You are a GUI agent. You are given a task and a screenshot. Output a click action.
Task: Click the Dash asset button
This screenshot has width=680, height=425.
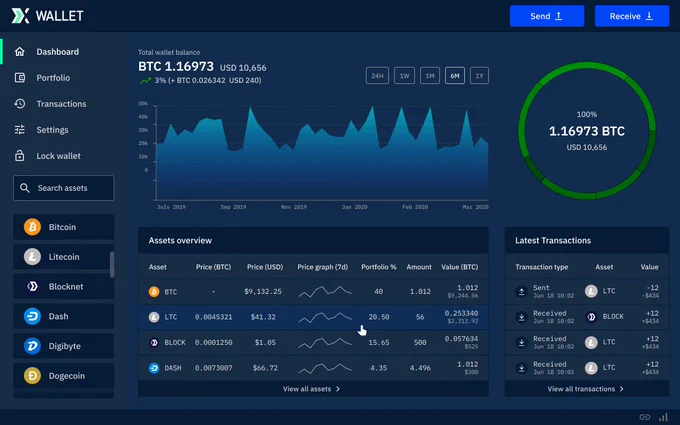pos(64,316)
